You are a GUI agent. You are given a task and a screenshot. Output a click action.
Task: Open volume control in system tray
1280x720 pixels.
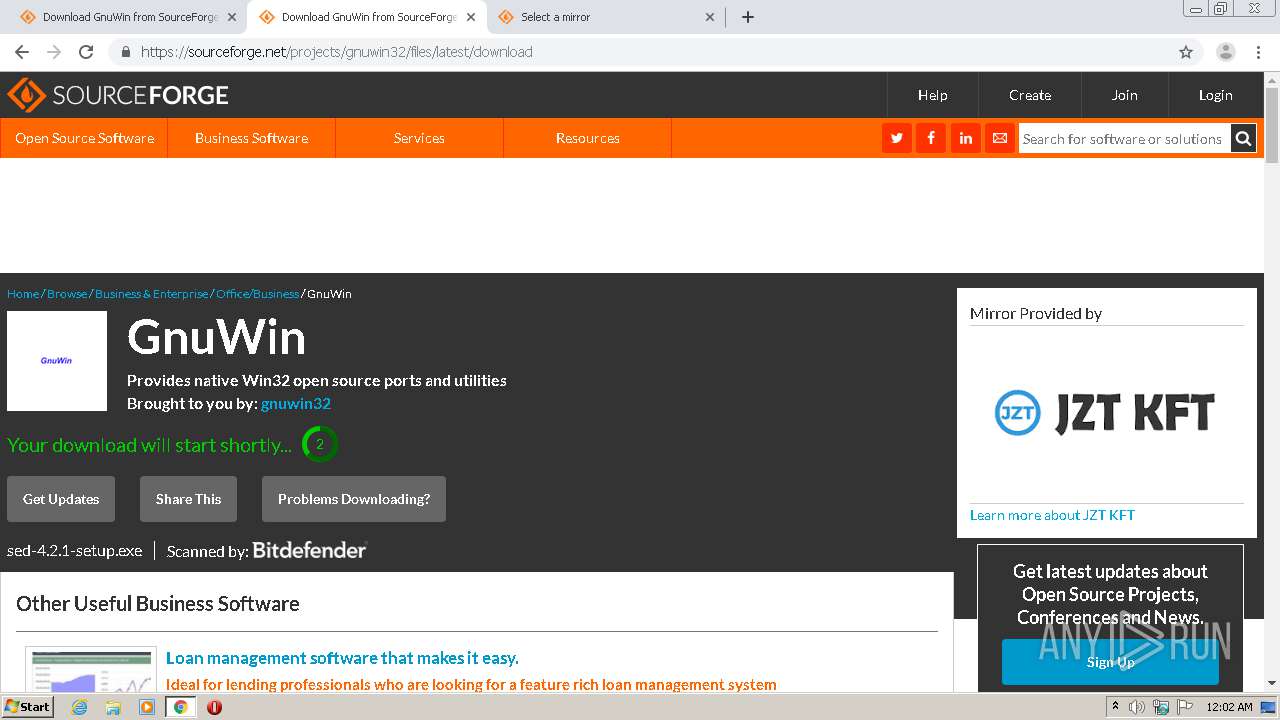pyautogui.click(x=1137, y=707)
